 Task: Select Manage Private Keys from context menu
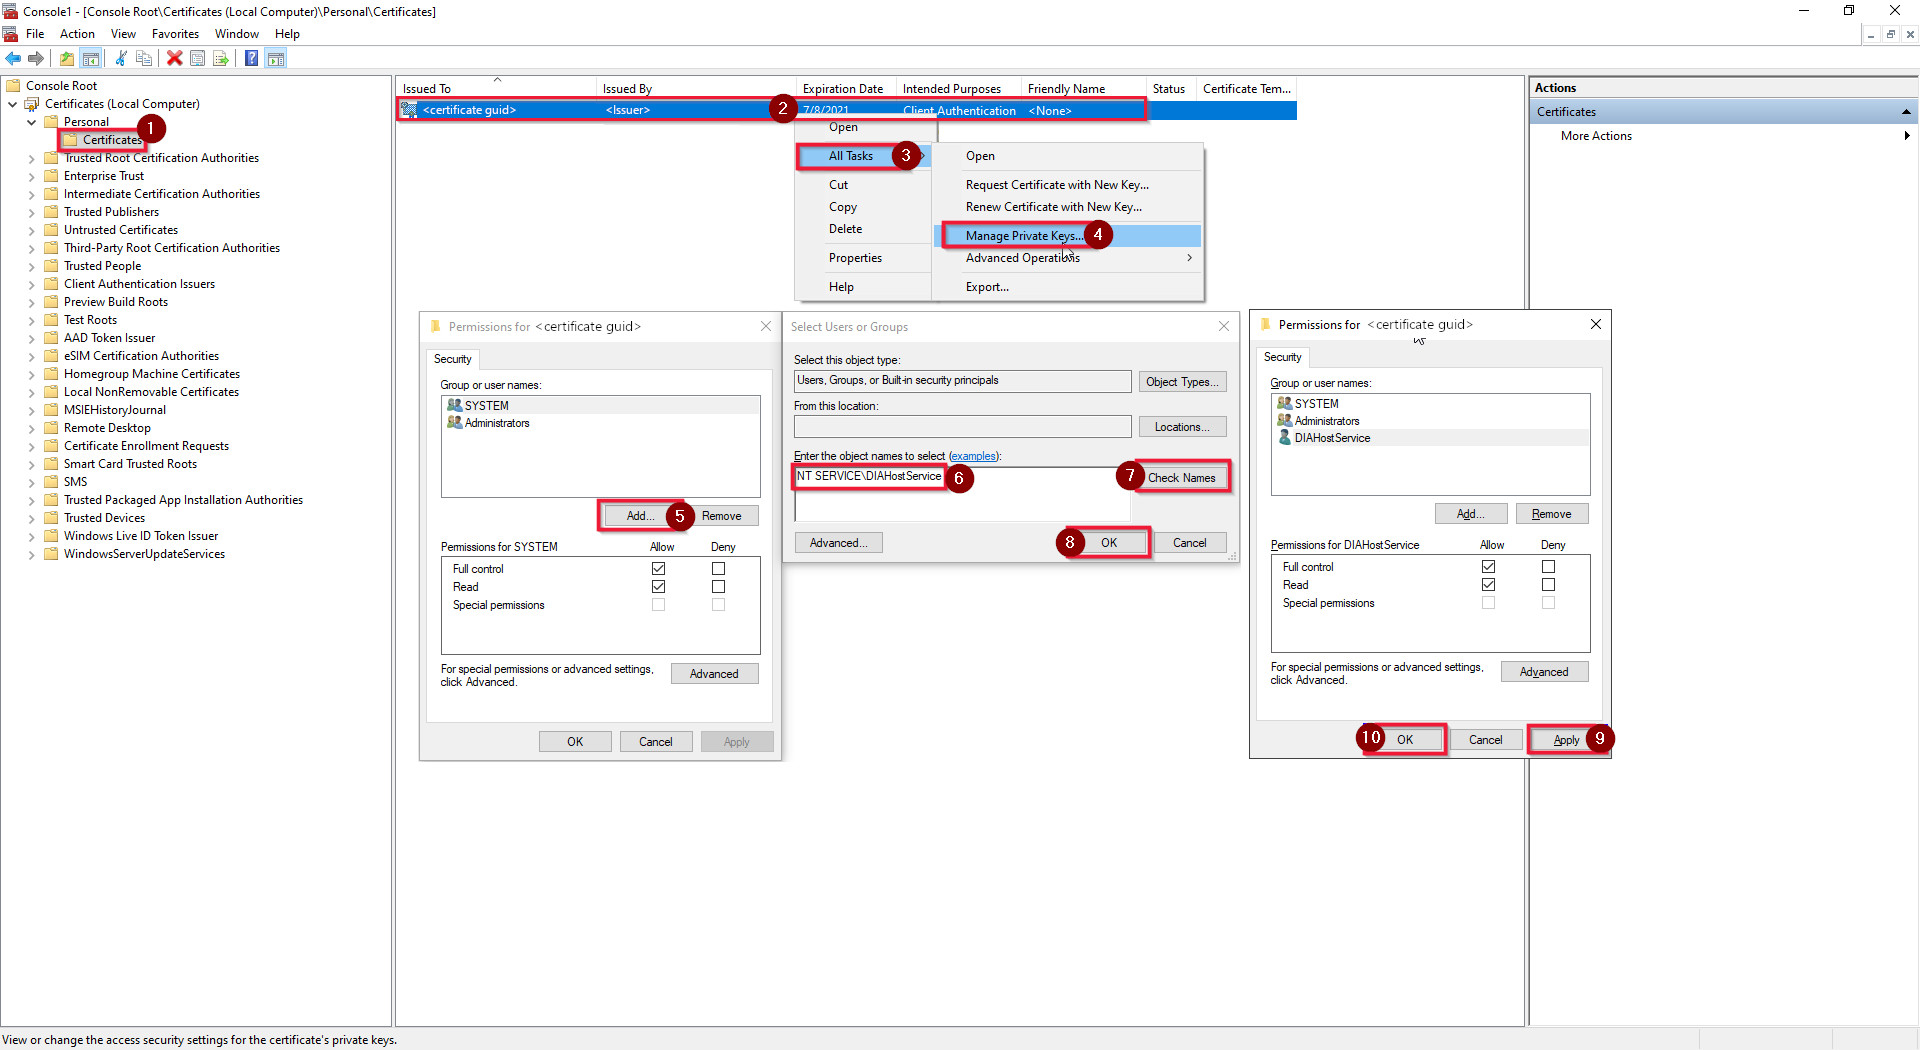tap(1024, 236)
